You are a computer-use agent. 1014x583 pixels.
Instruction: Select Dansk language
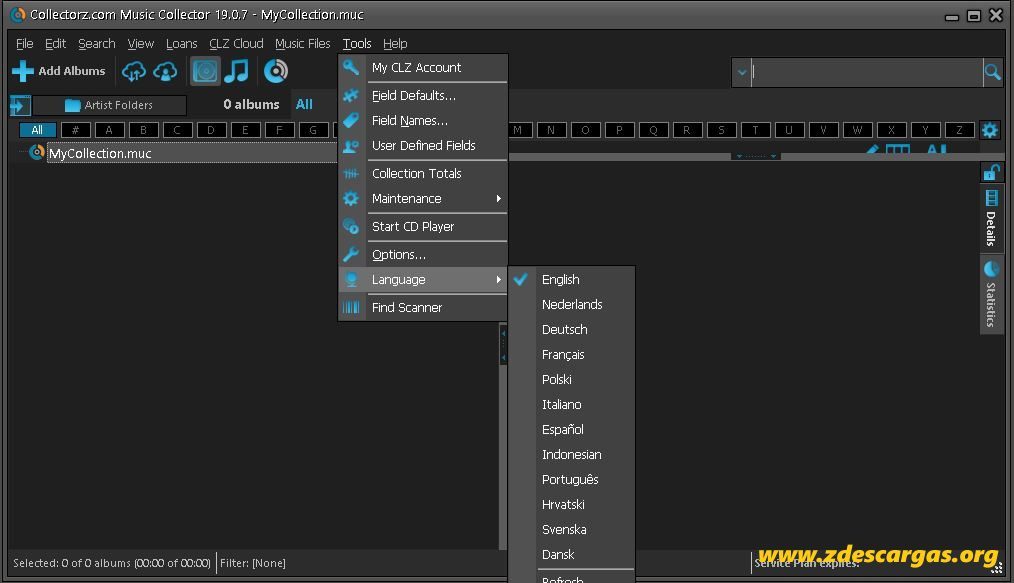(572, 555)
